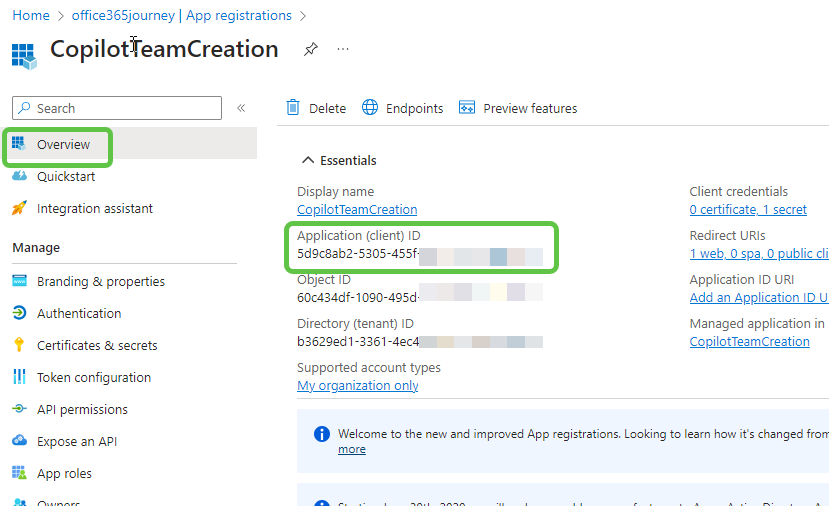This screenshot has width=829, height=506.
Task: Focus the sidebar Search field
Action: click(117, 108)
